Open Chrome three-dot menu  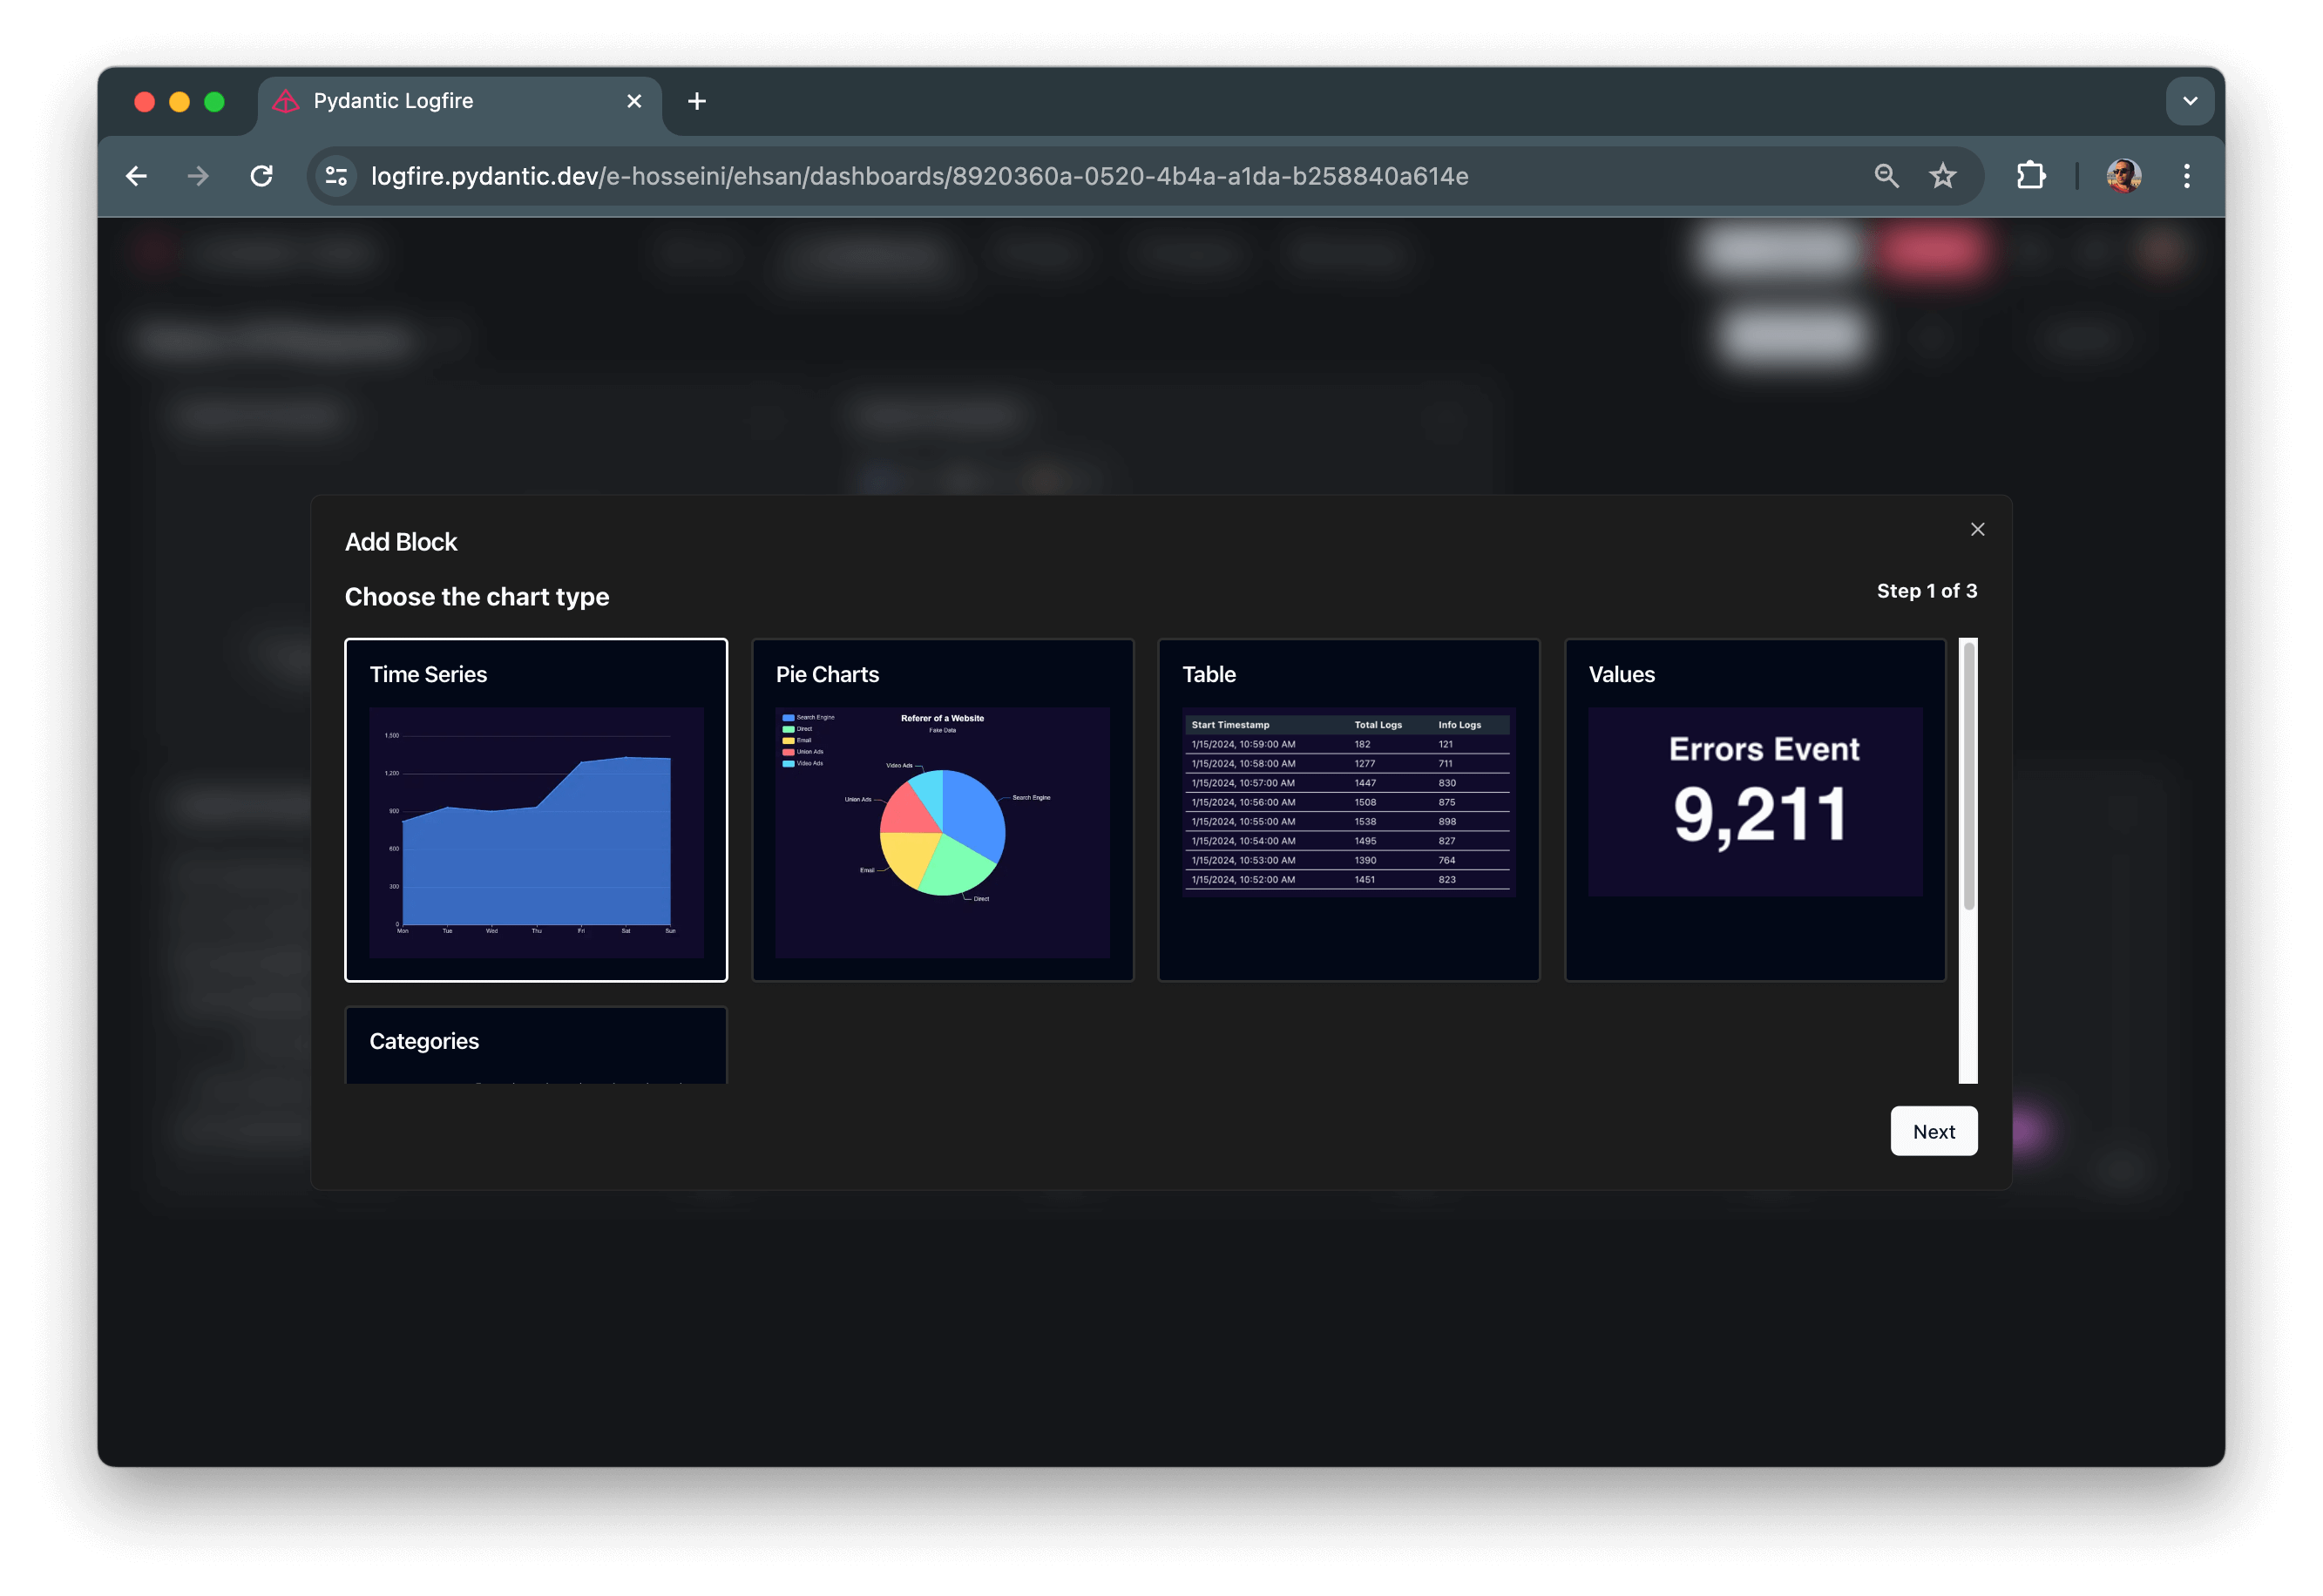pos(2187,176)
